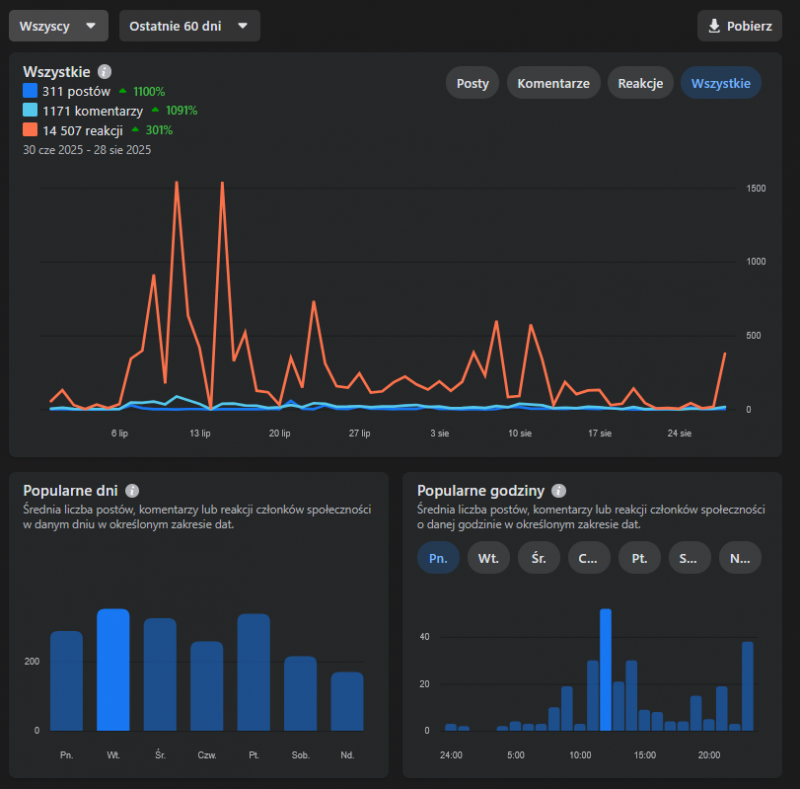Select the Wszystkie chart filter pill
The width and height of the screenshot is (800, 789).
point(721,83)
